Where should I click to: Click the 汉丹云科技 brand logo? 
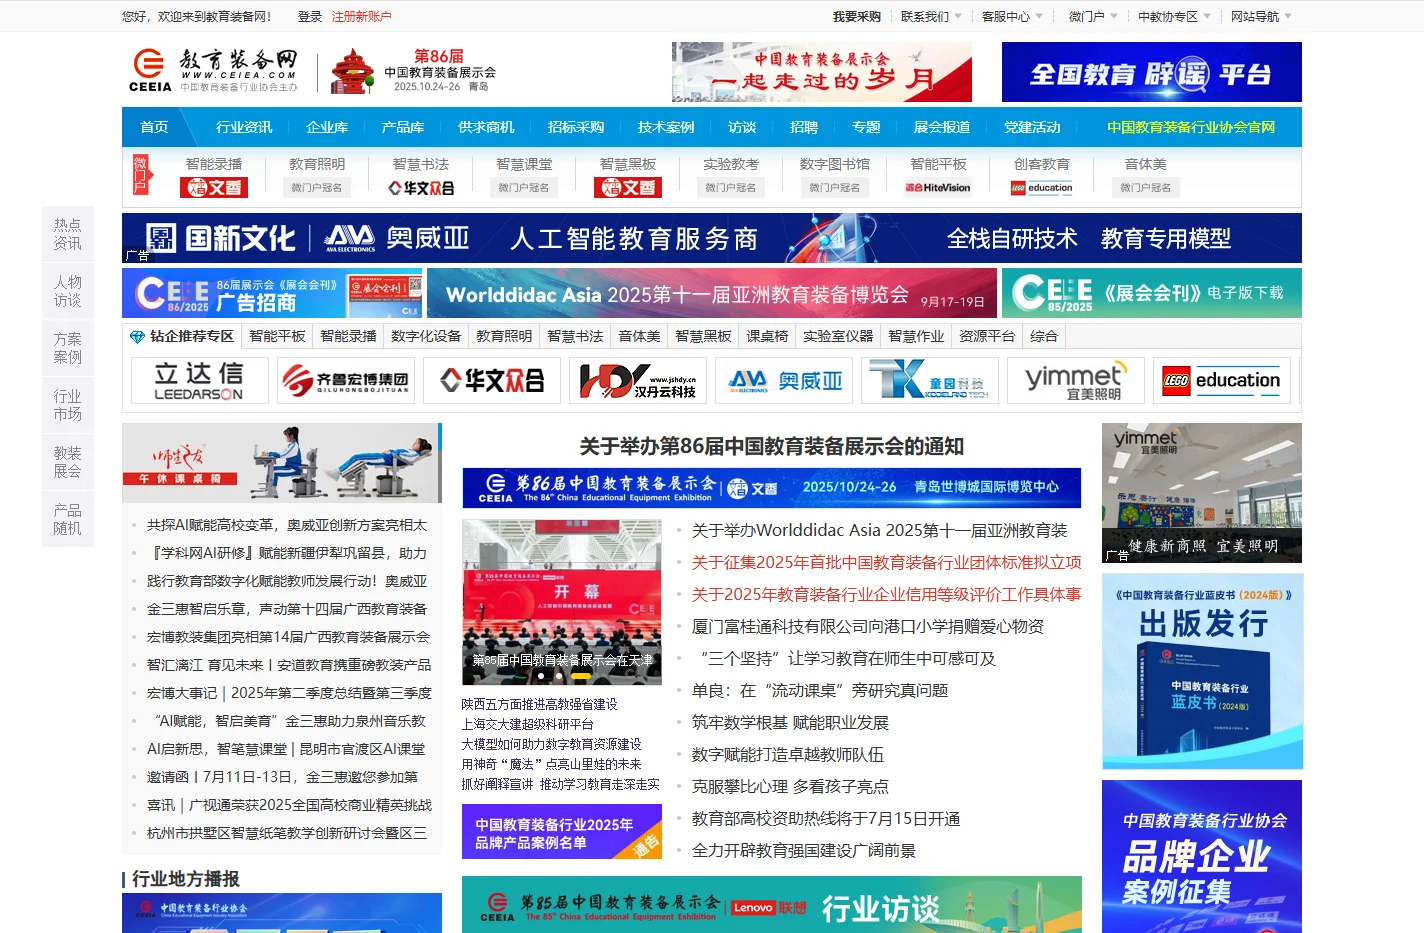coord(638,381)
